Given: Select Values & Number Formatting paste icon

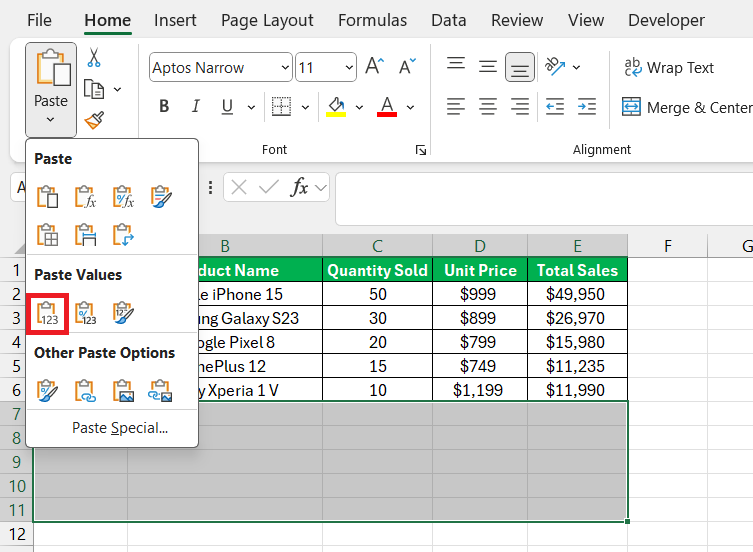Looking at the screenshot, I should pyautogui.click(x=85, y=313).
